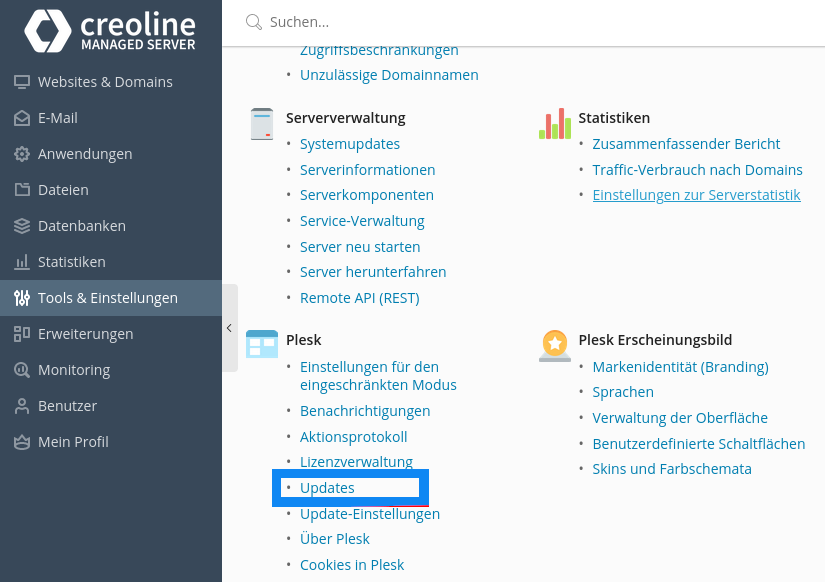Open Service-Verwaltung link
825x582 pixels.
[x=362, y=221]
